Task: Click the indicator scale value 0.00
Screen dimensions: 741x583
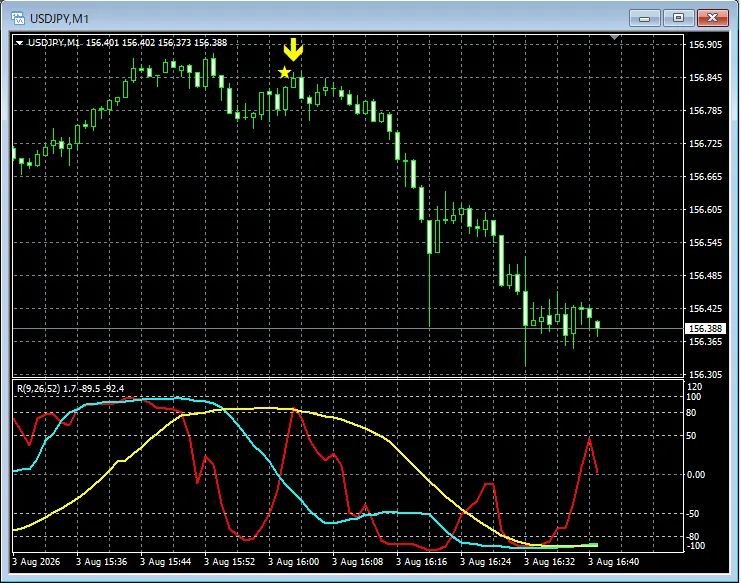Action: tap(696, 475)
